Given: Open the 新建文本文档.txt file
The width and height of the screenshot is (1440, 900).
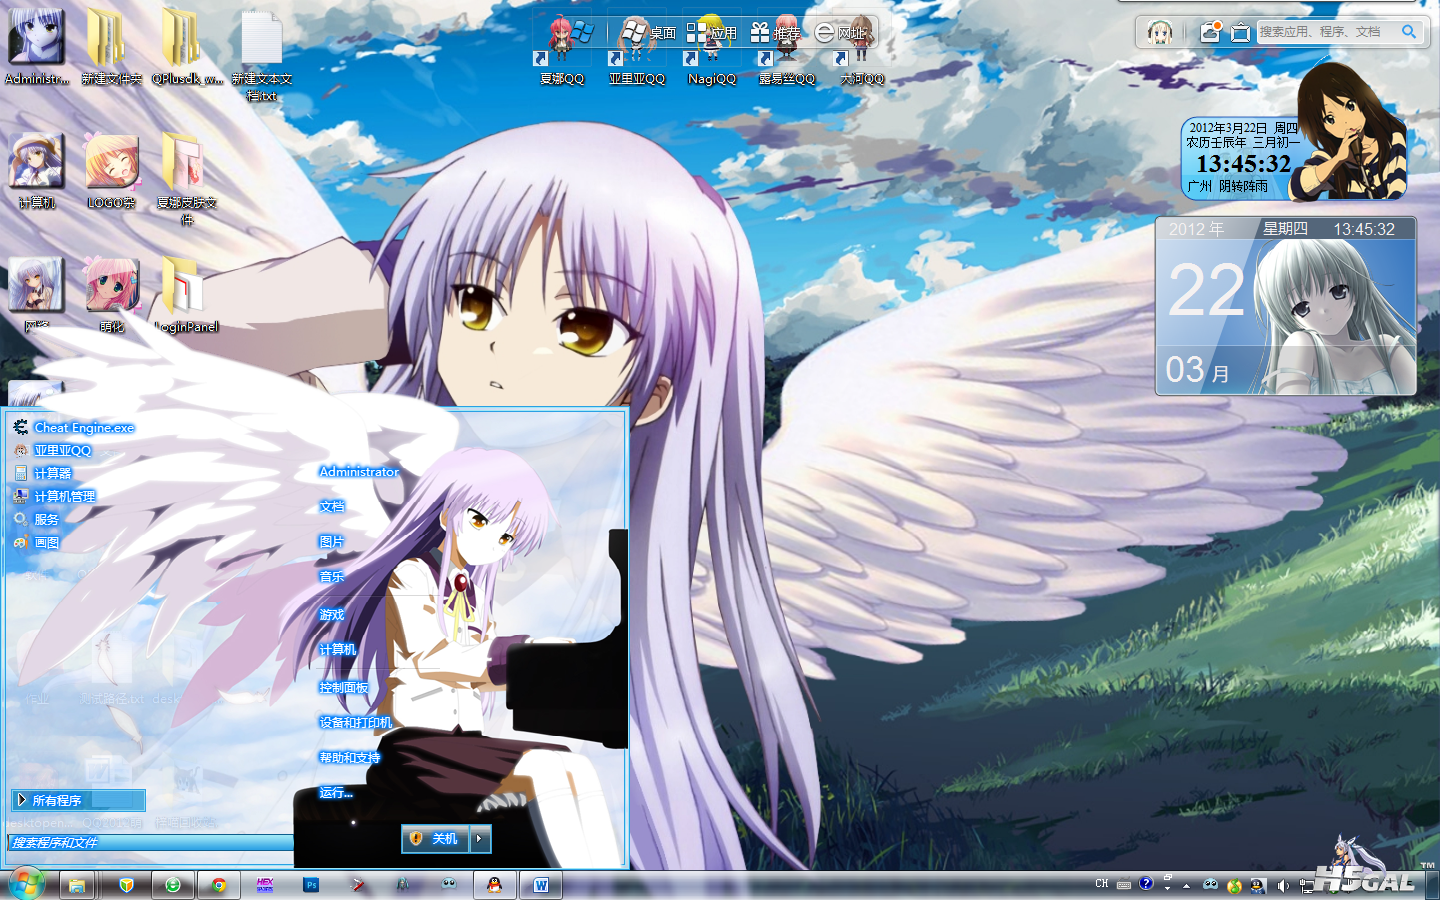Looking at the screenshot, I should click(262, 55).
